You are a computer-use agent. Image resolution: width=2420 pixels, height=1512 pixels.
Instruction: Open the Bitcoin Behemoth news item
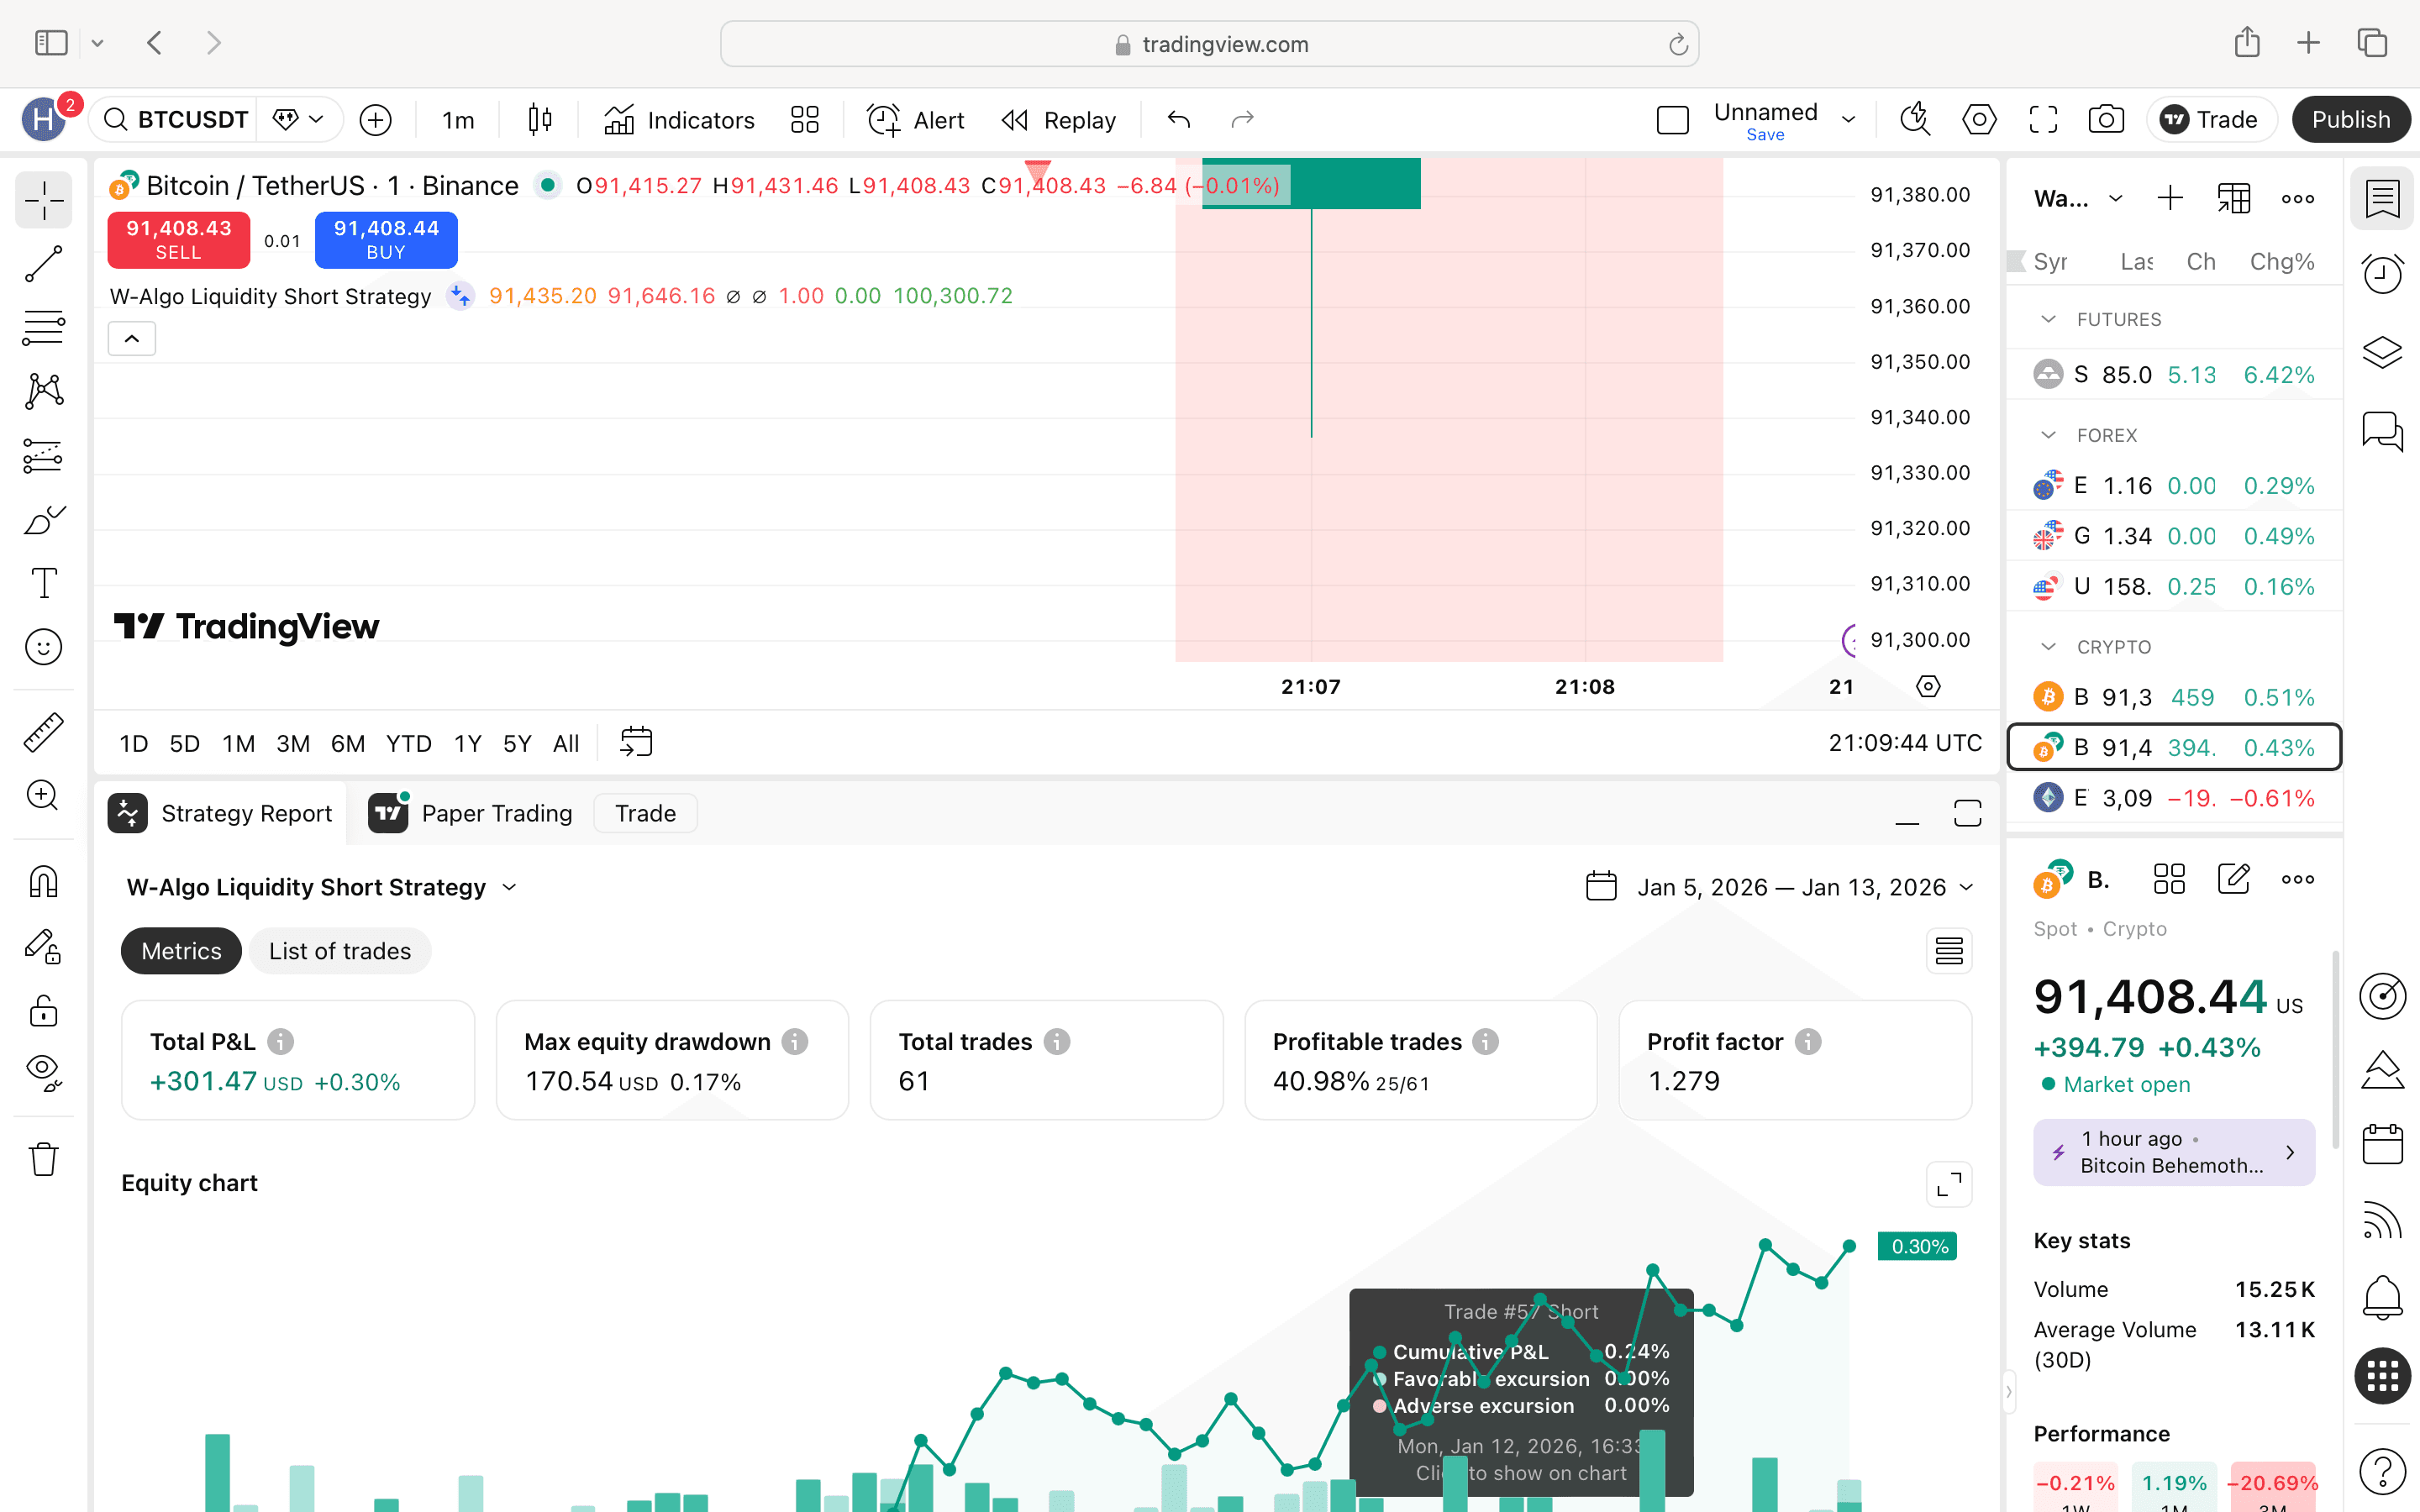2173,1152
